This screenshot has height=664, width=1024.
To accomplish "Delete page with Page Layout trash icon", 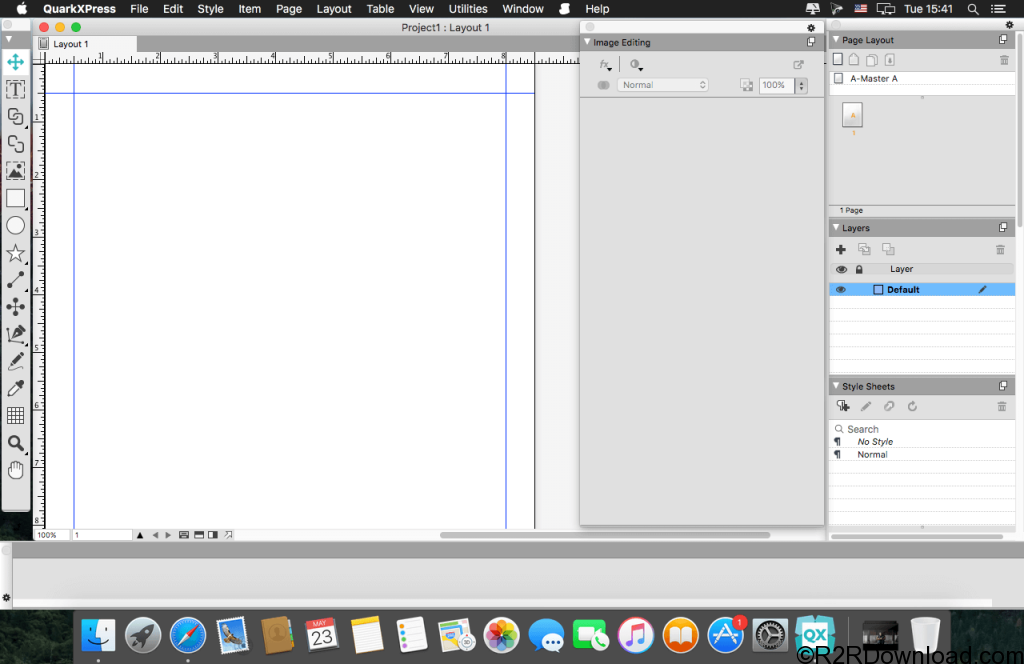I will (x=1004, y=60).
